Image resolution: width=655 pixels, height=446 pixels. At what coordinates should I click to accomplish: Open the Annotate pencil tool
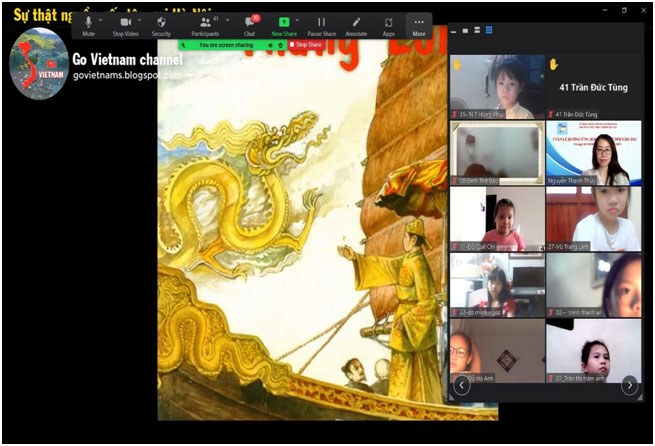click(356, 26)
